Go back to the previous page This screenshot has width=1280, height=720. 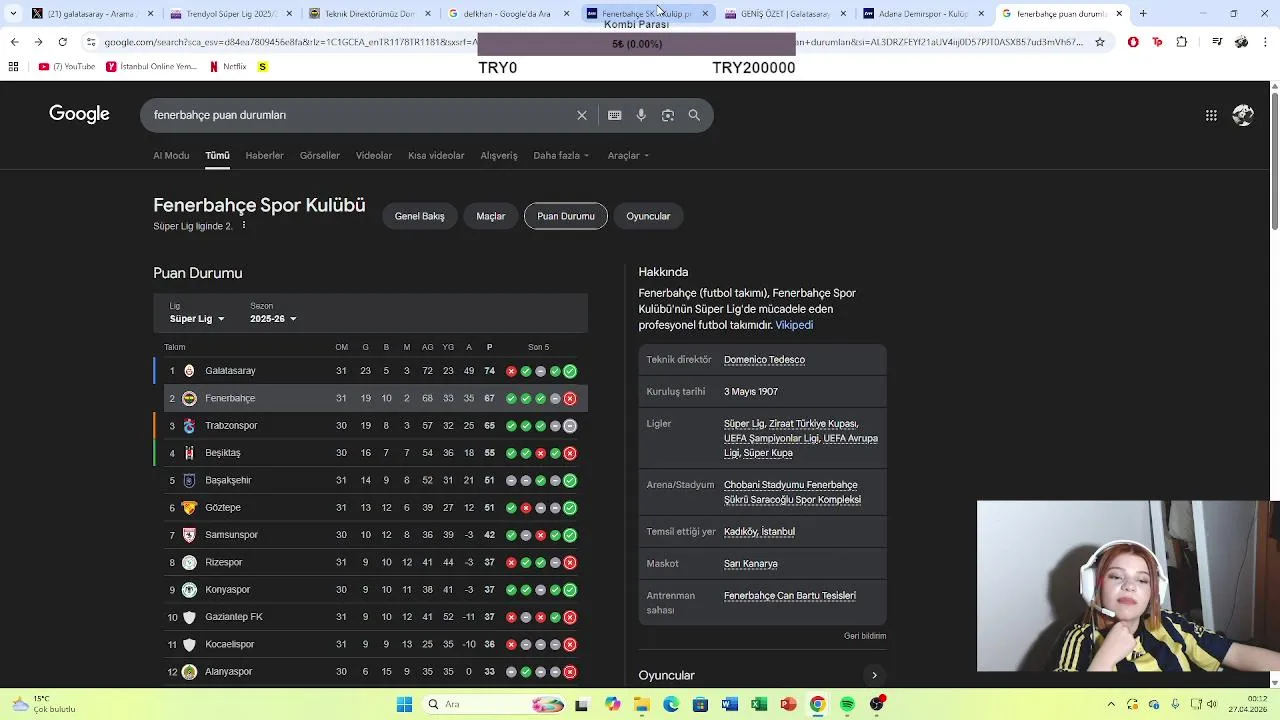click(14, 42)
